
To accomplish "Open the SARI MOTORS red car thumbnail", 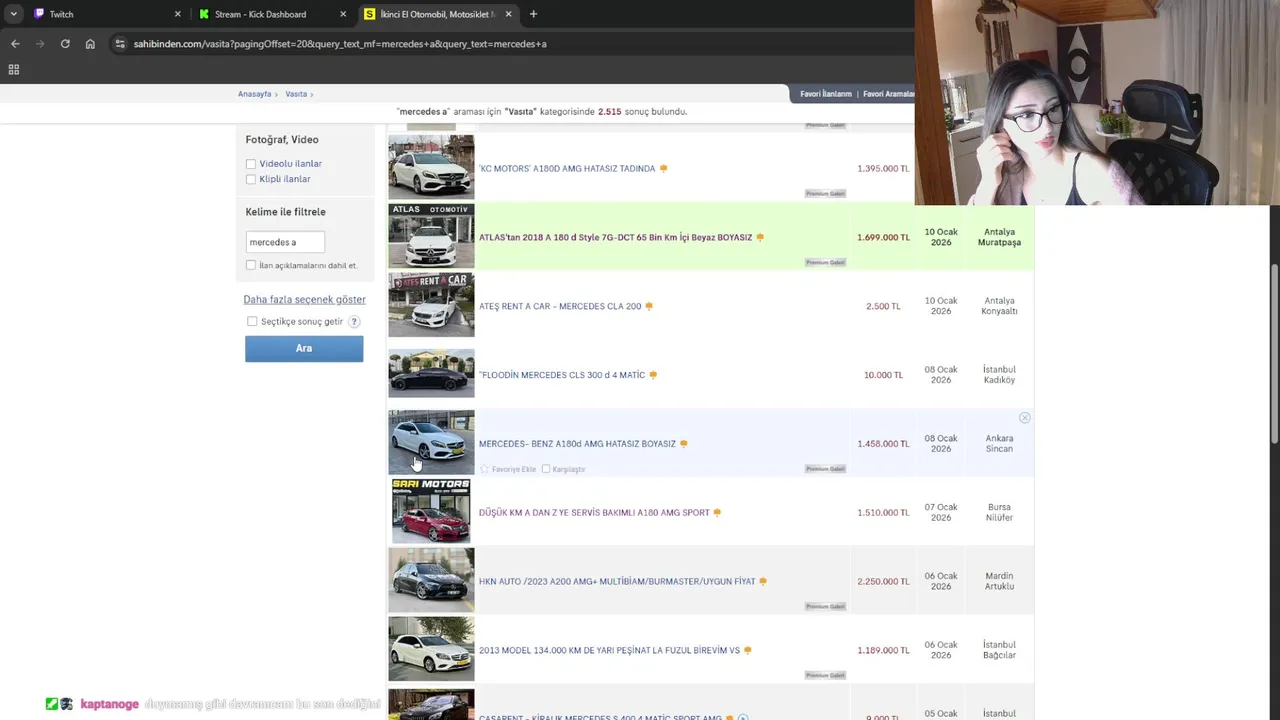I will (431, 511).
